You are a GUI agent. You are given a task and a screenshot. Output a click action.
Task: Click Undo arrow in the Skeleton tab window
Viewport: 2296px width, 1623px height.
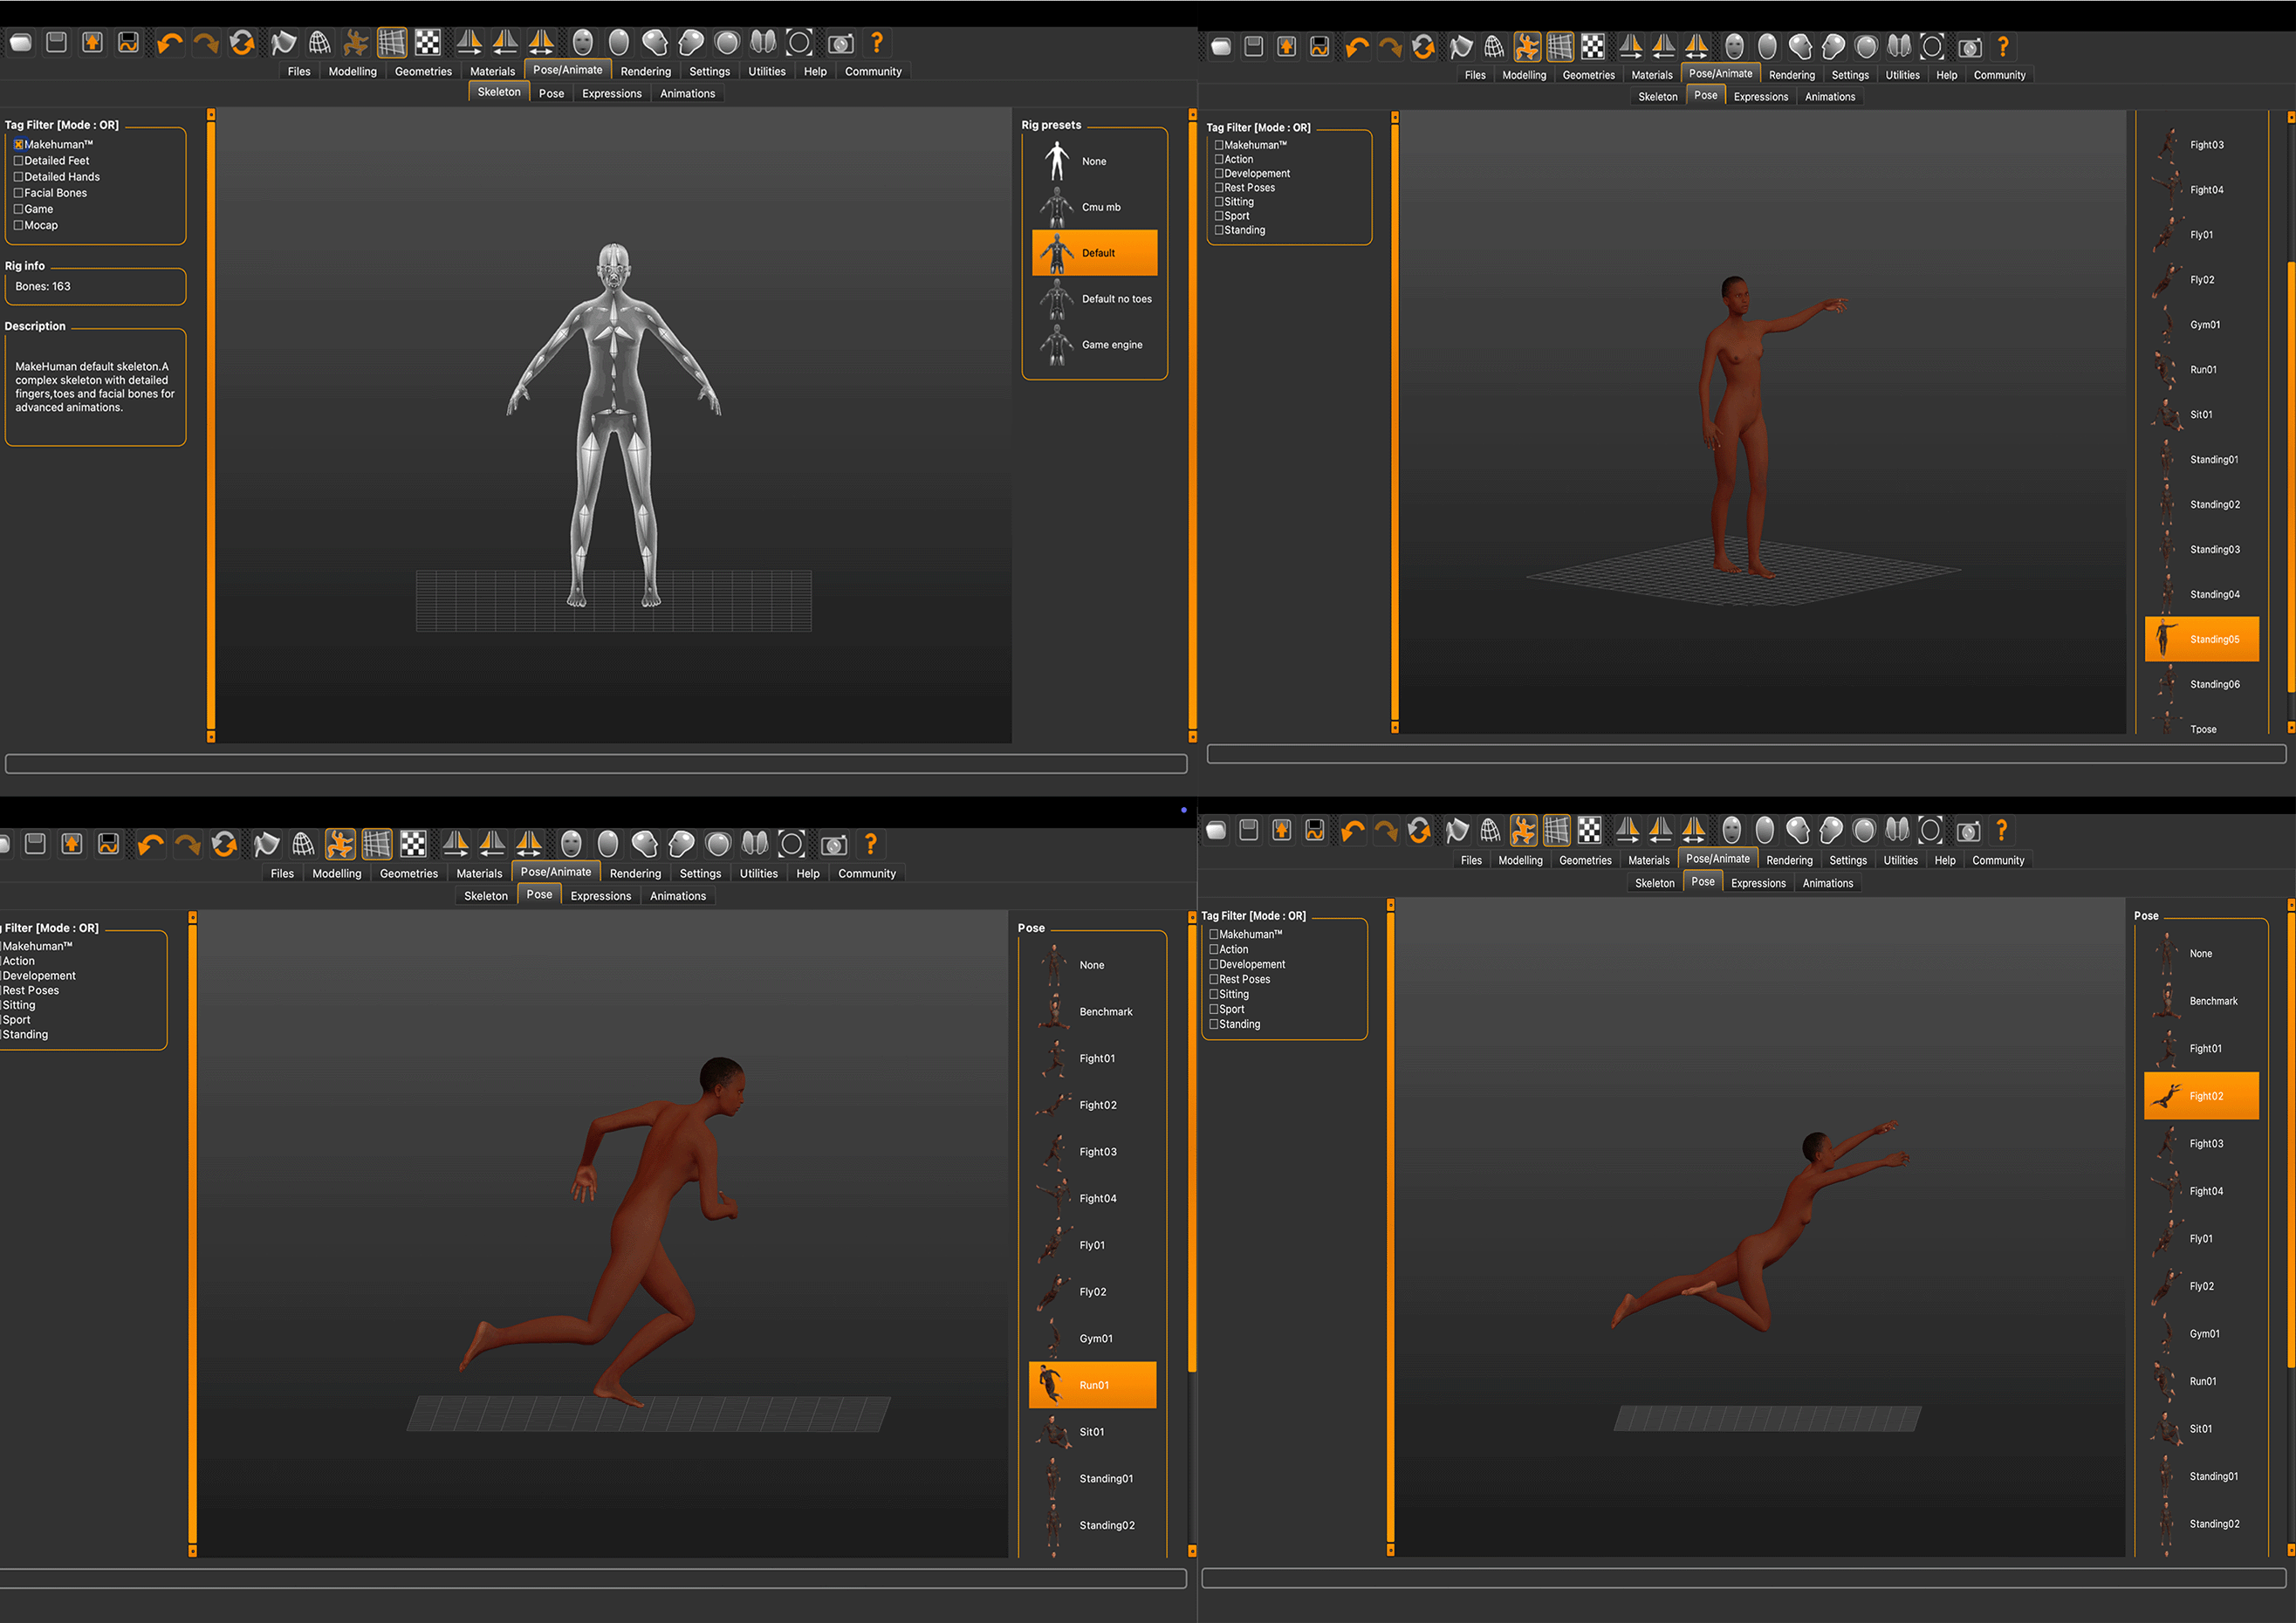tap(170, 43)
